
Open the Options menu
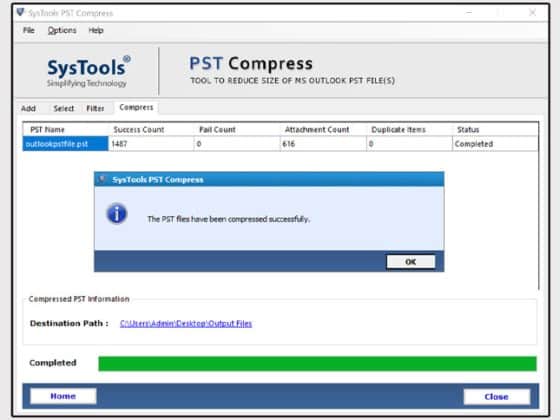click(62, 30)
